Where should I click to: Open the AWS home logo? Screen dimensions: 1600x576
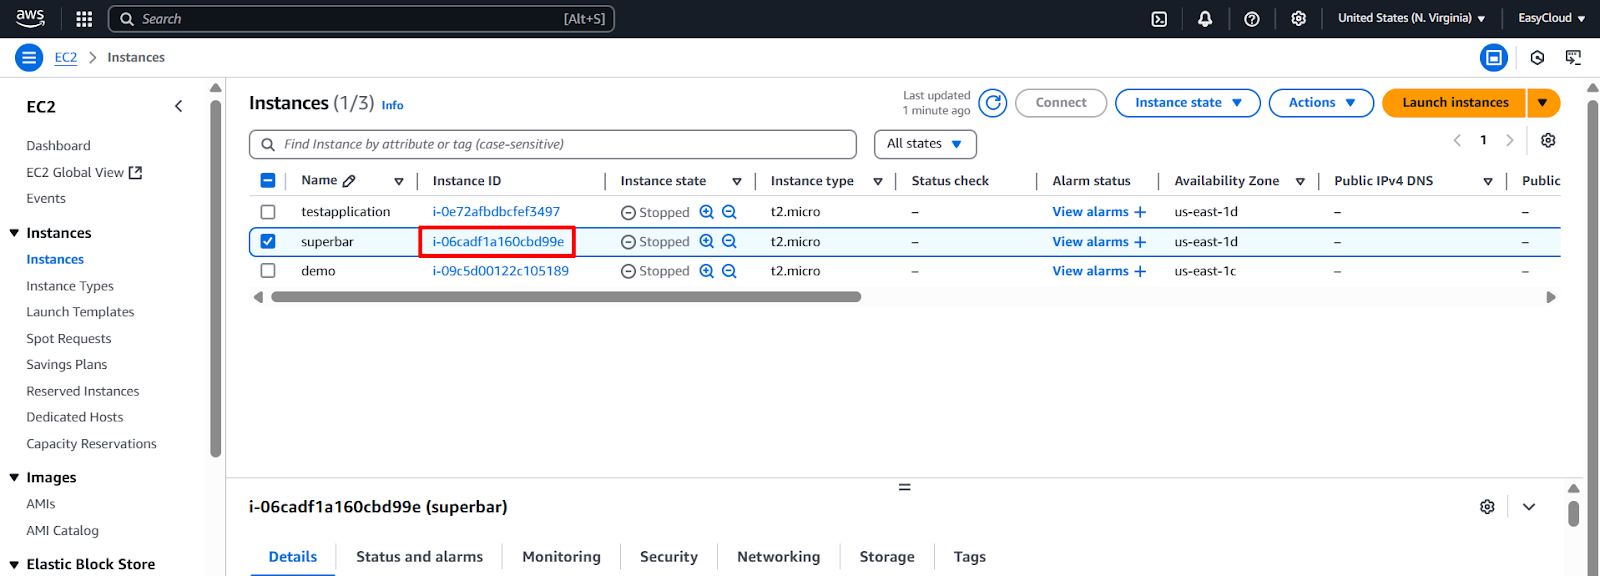point(30,18)
